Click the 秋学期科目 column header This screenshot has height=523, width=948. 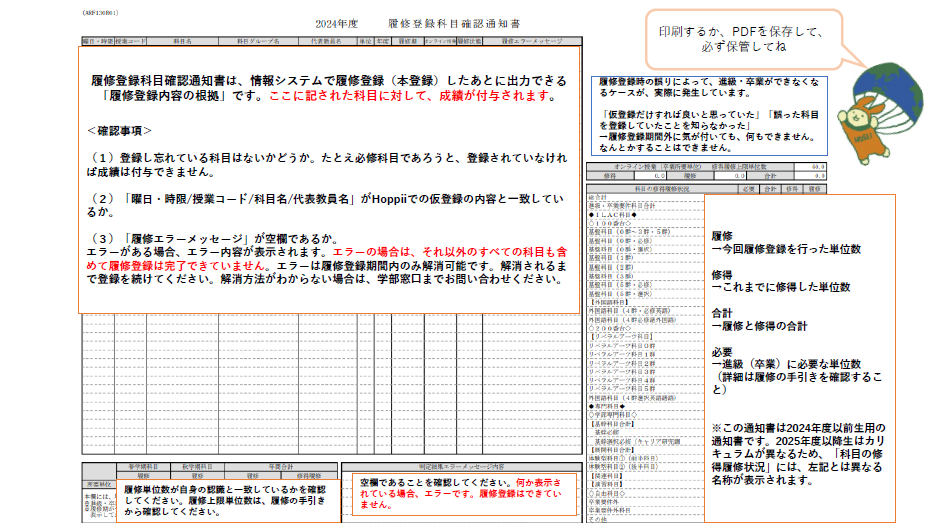tap(199, 466)
